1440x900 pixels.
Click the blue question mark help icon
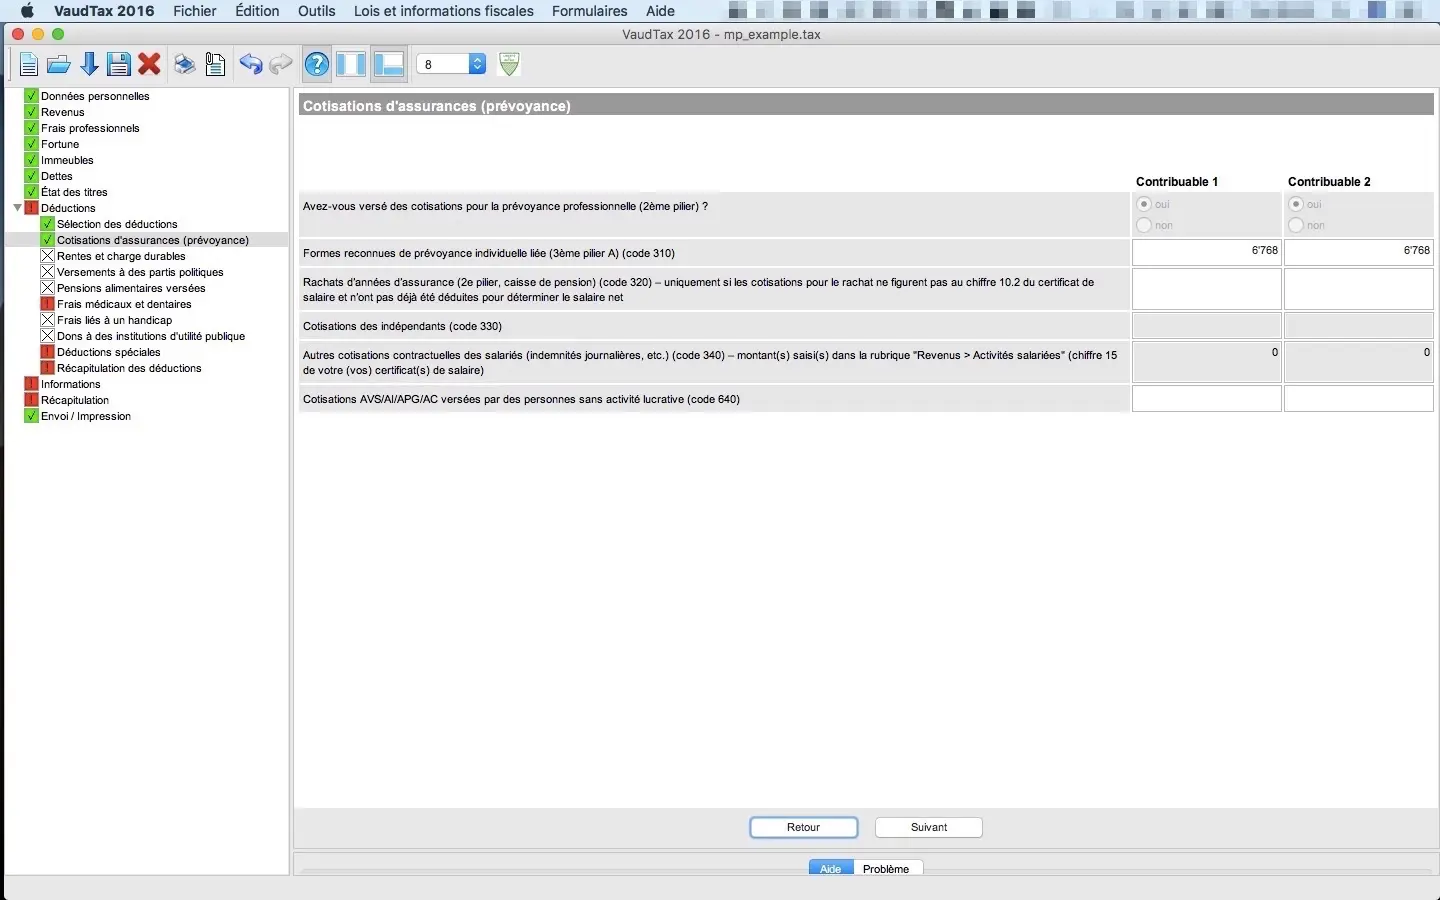(x=317, y=65)
